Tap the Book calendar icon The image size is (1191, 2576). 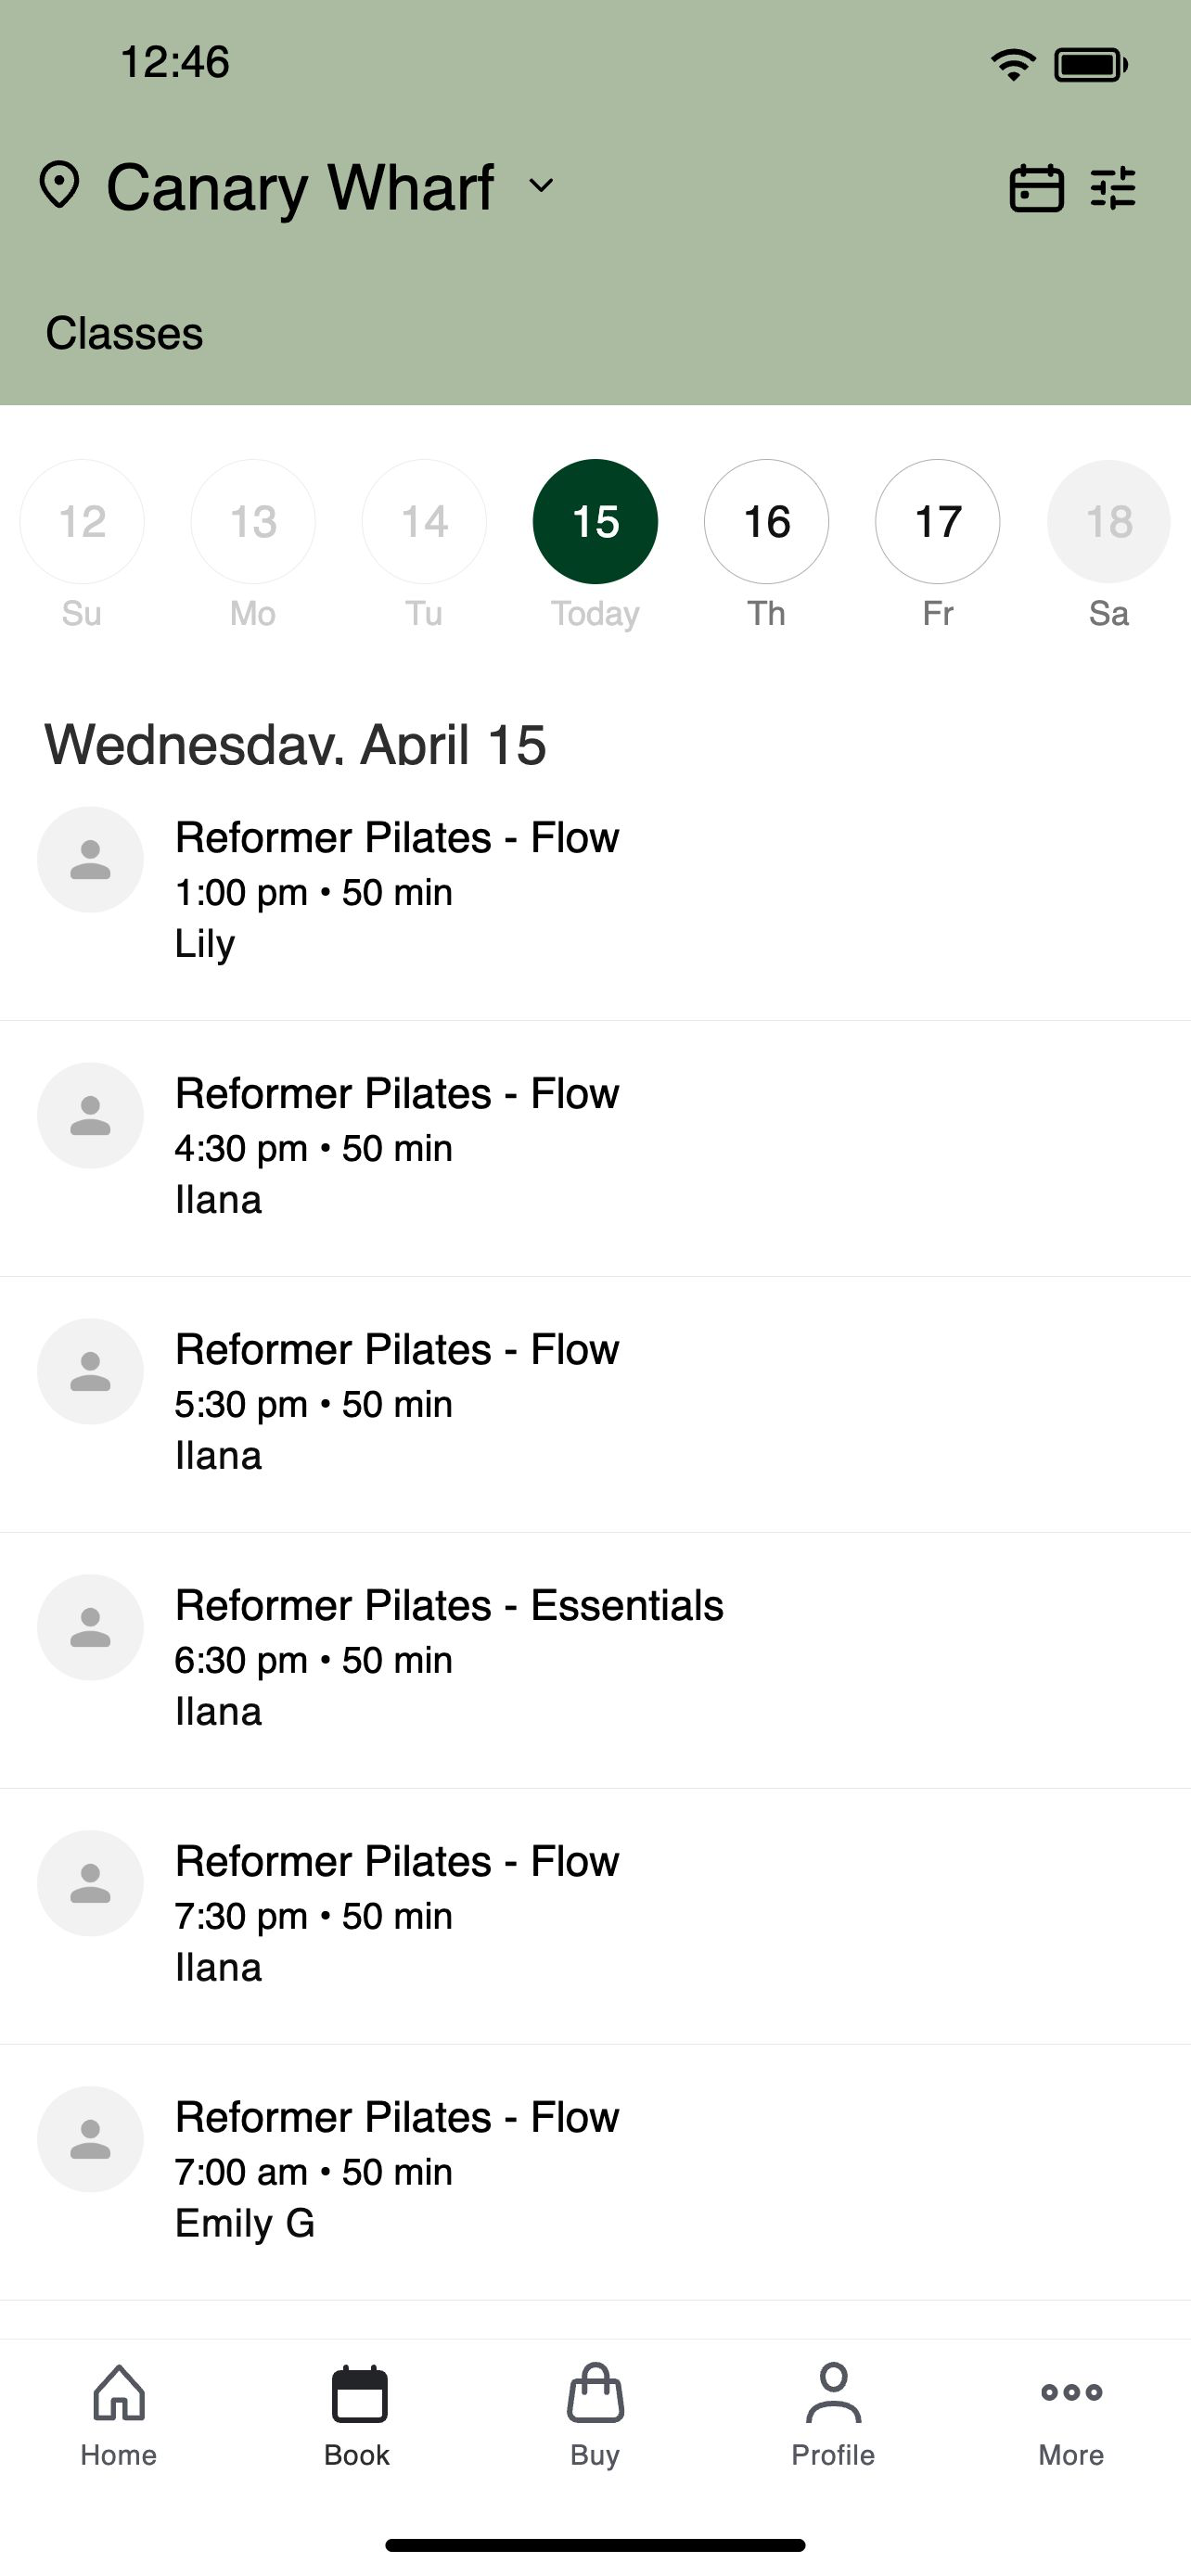(358, 2393)
